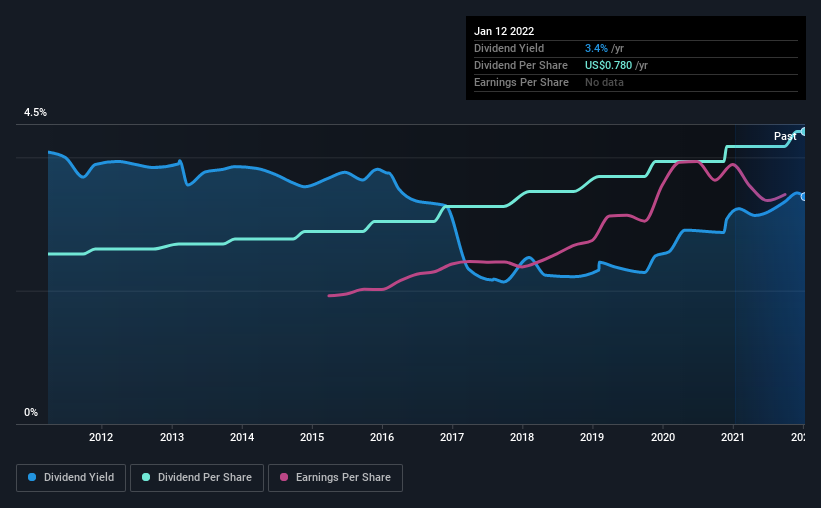Click the blue Dividend Yield legend dot
Image resolution: width=821 pixels, height=508 pixels.
tap(32, 477)
